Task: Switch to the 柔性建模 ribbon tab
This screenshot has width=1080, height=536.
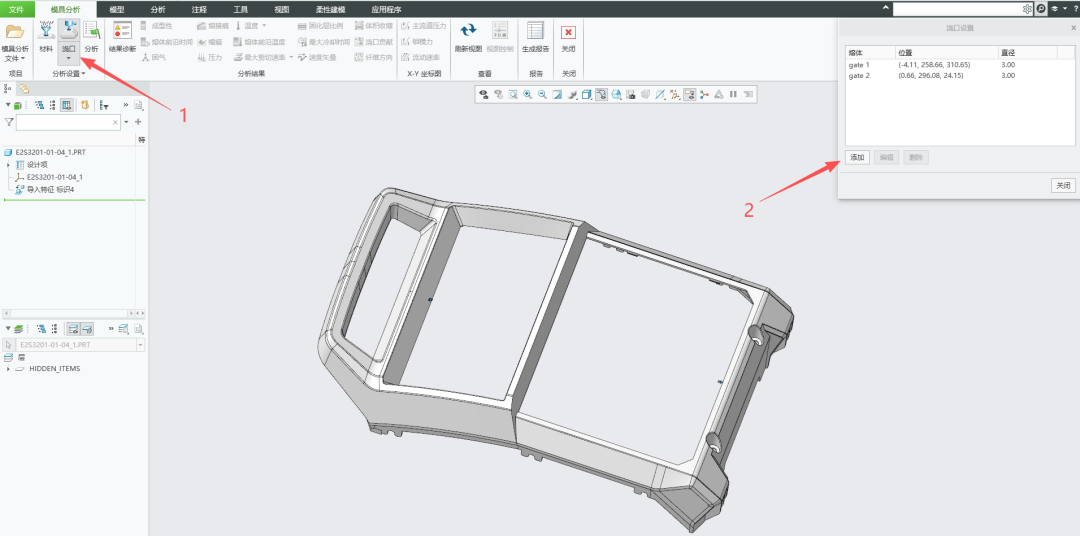Action: pos(331,10)
